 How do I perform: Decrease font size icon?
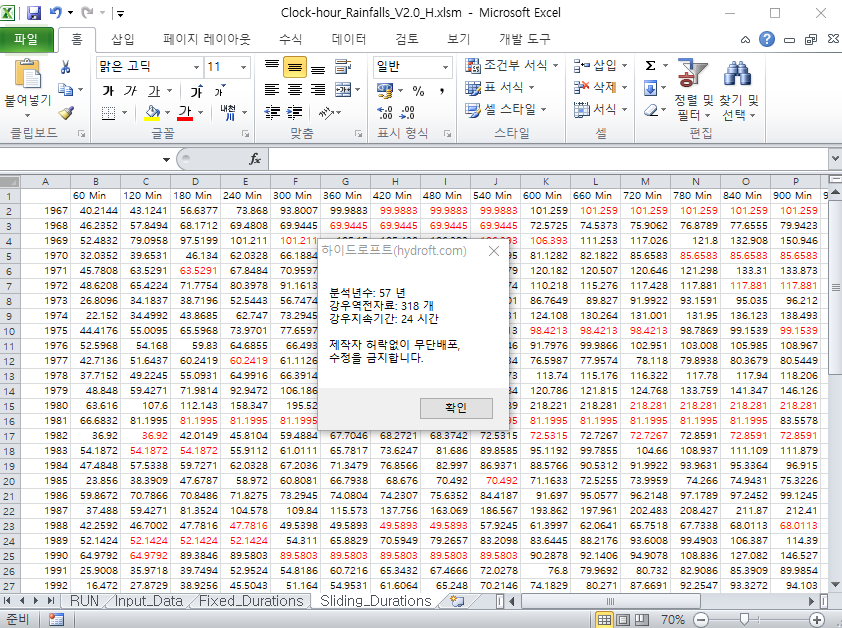click(x=220, y=91)
